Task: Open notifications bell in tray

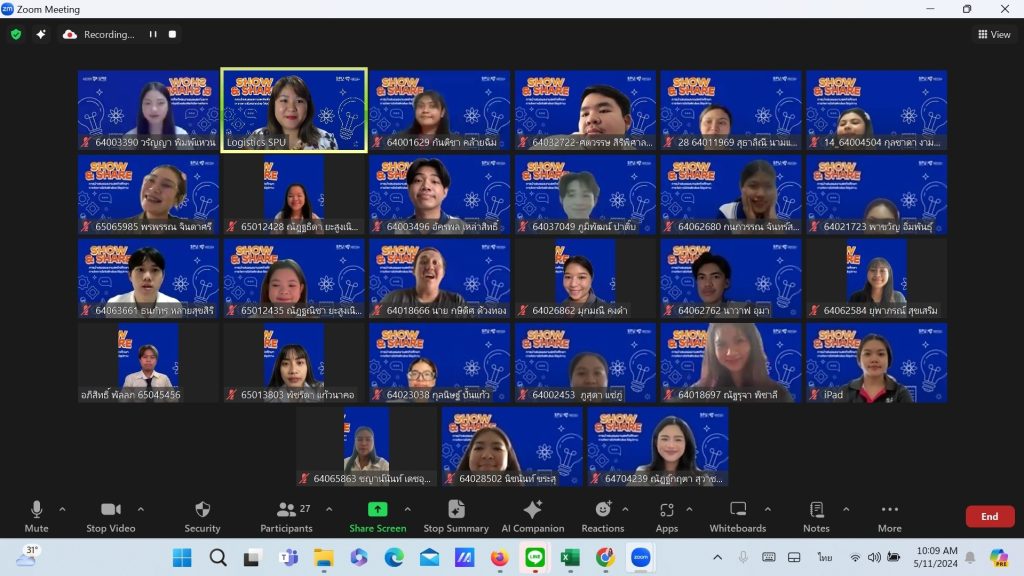Action: 970,557
